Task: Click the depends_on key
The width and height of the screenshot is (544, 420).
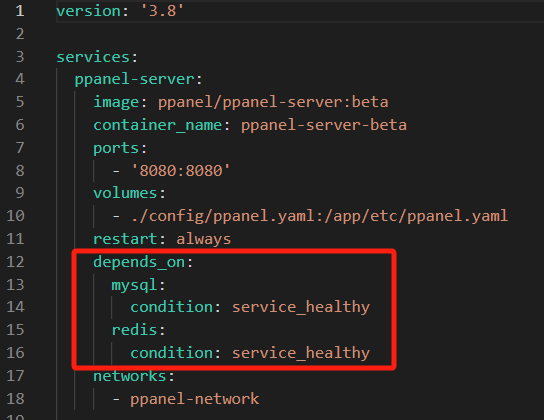Action: click(x=139, y=262)
